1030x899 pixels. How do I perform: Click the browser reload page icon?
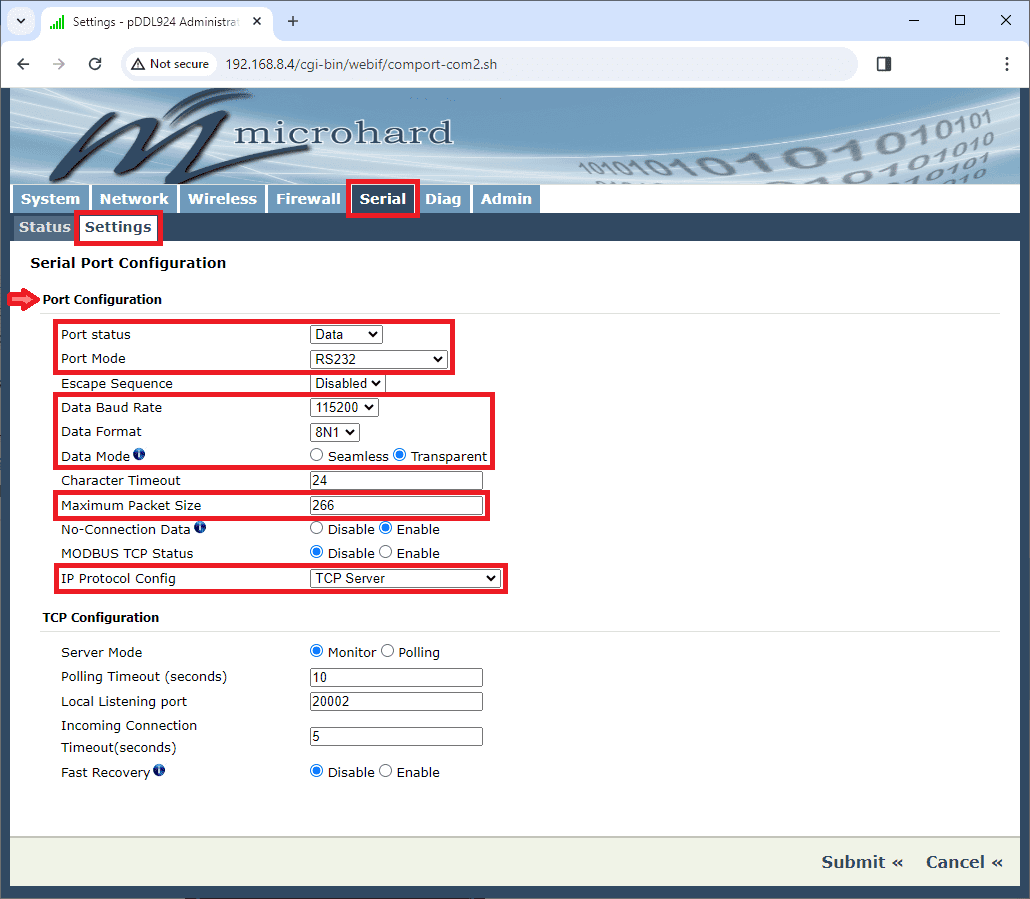coord(95,64)
